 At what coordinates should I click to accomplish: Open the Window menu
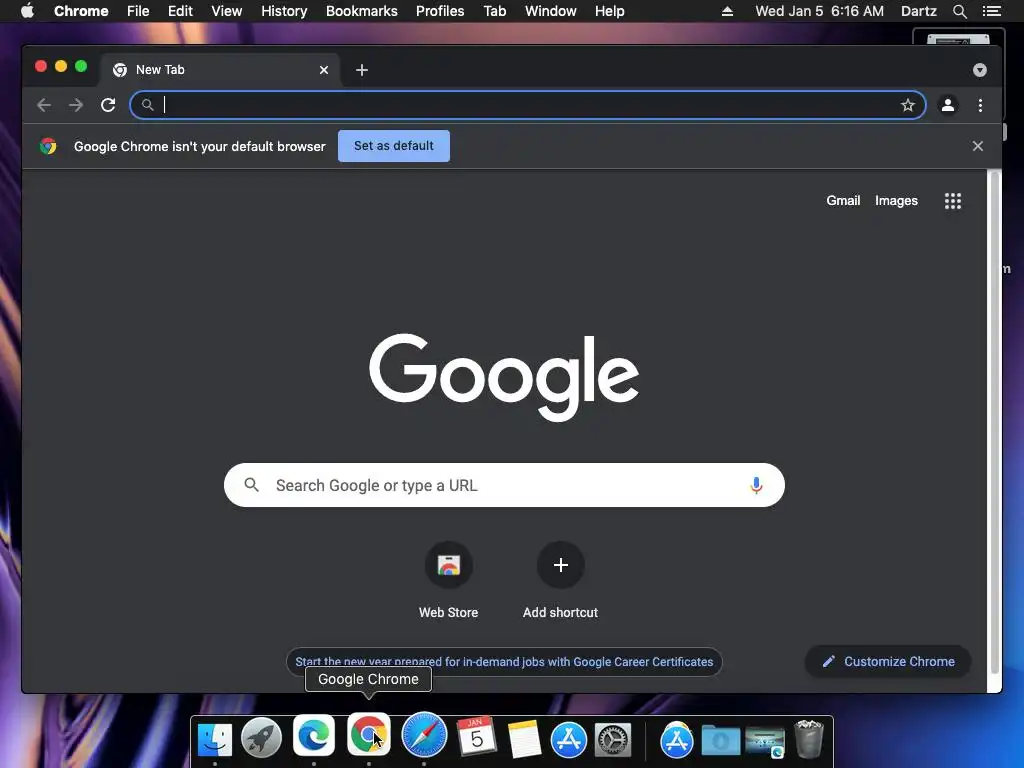551,11
